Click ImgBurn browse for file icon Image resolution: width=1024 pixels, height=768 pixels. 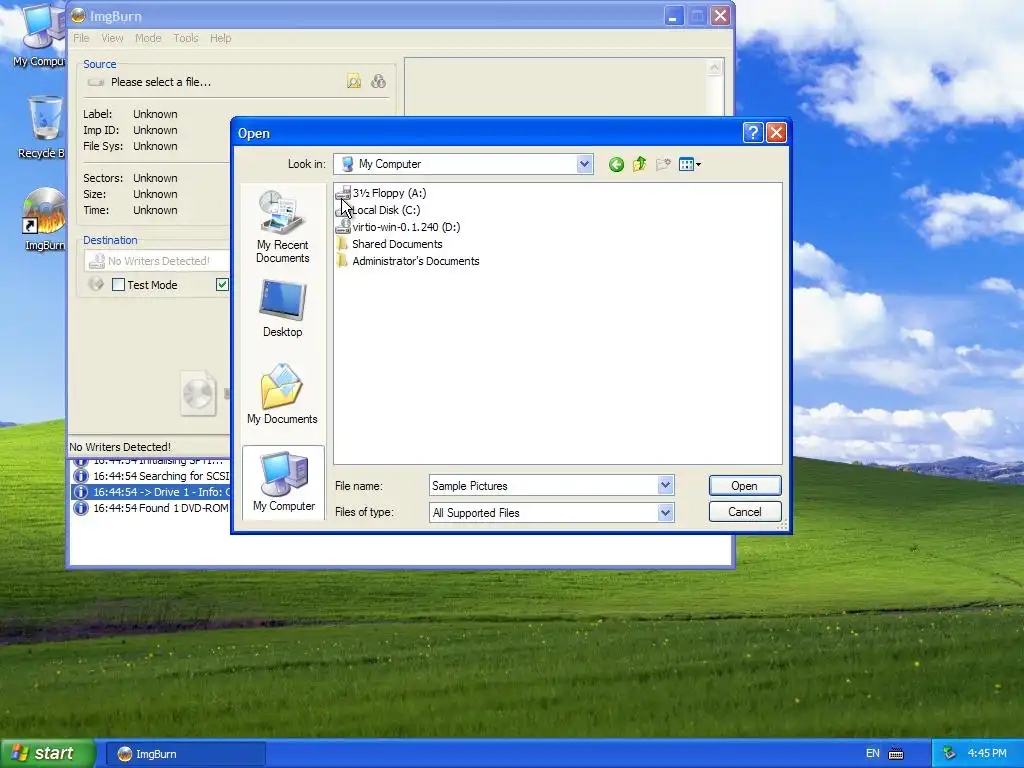[354, 81]
